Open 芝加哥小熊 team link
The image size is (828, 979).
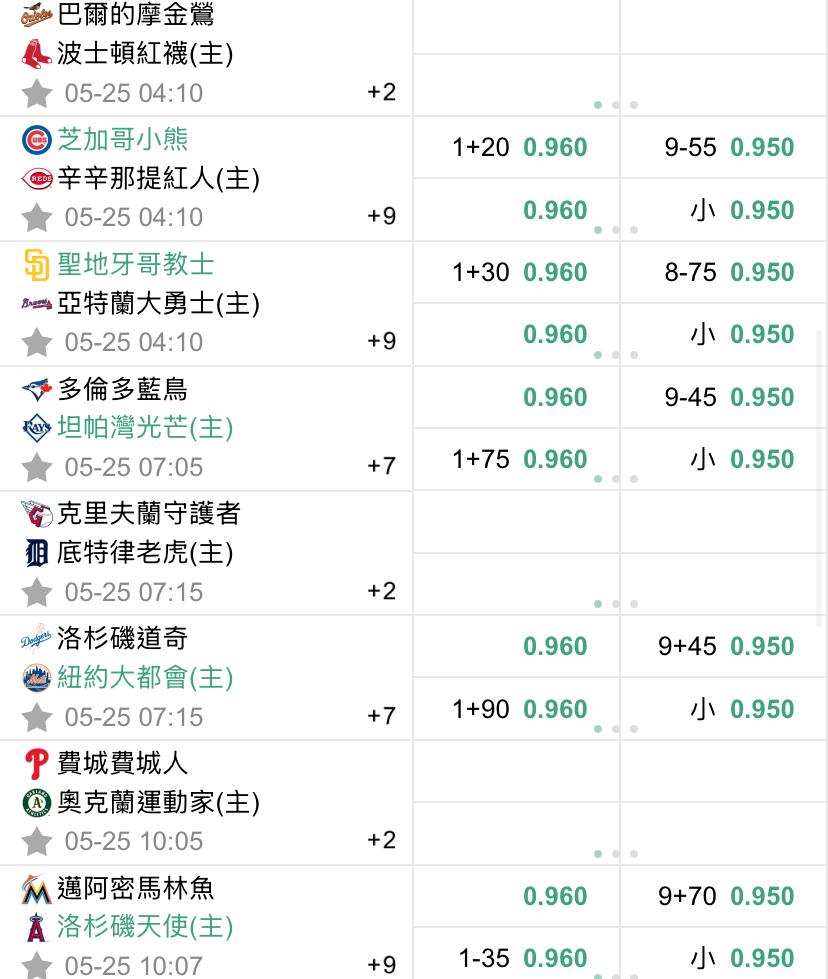point(122,139)
